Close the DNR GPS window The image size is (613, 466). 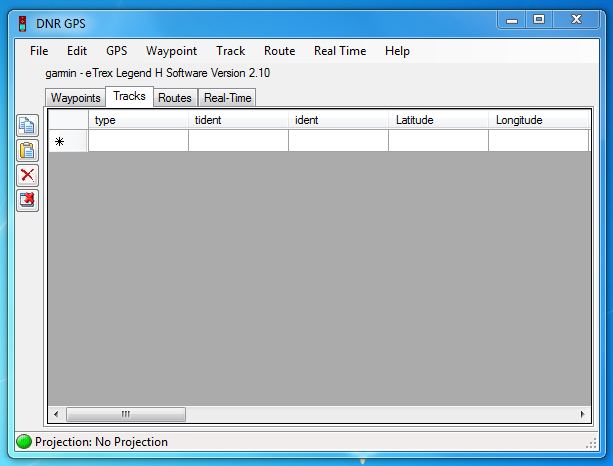(576, 20)
